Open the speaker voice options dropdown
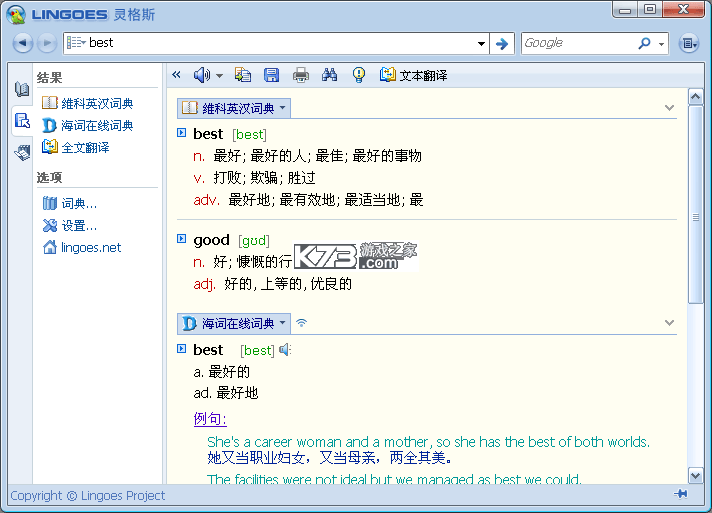 coord(219,76)
